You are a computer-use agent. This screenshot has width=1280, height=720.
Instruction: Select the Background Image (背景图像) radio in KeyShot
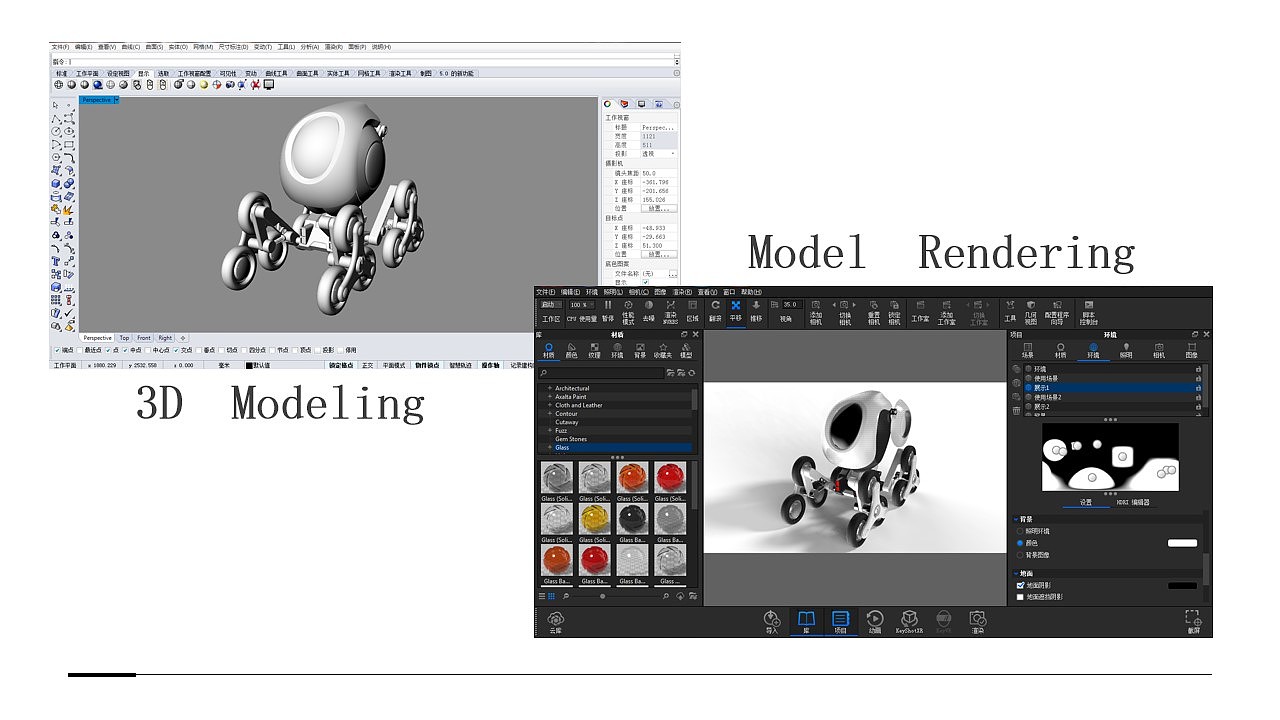tap(1020, 554)
